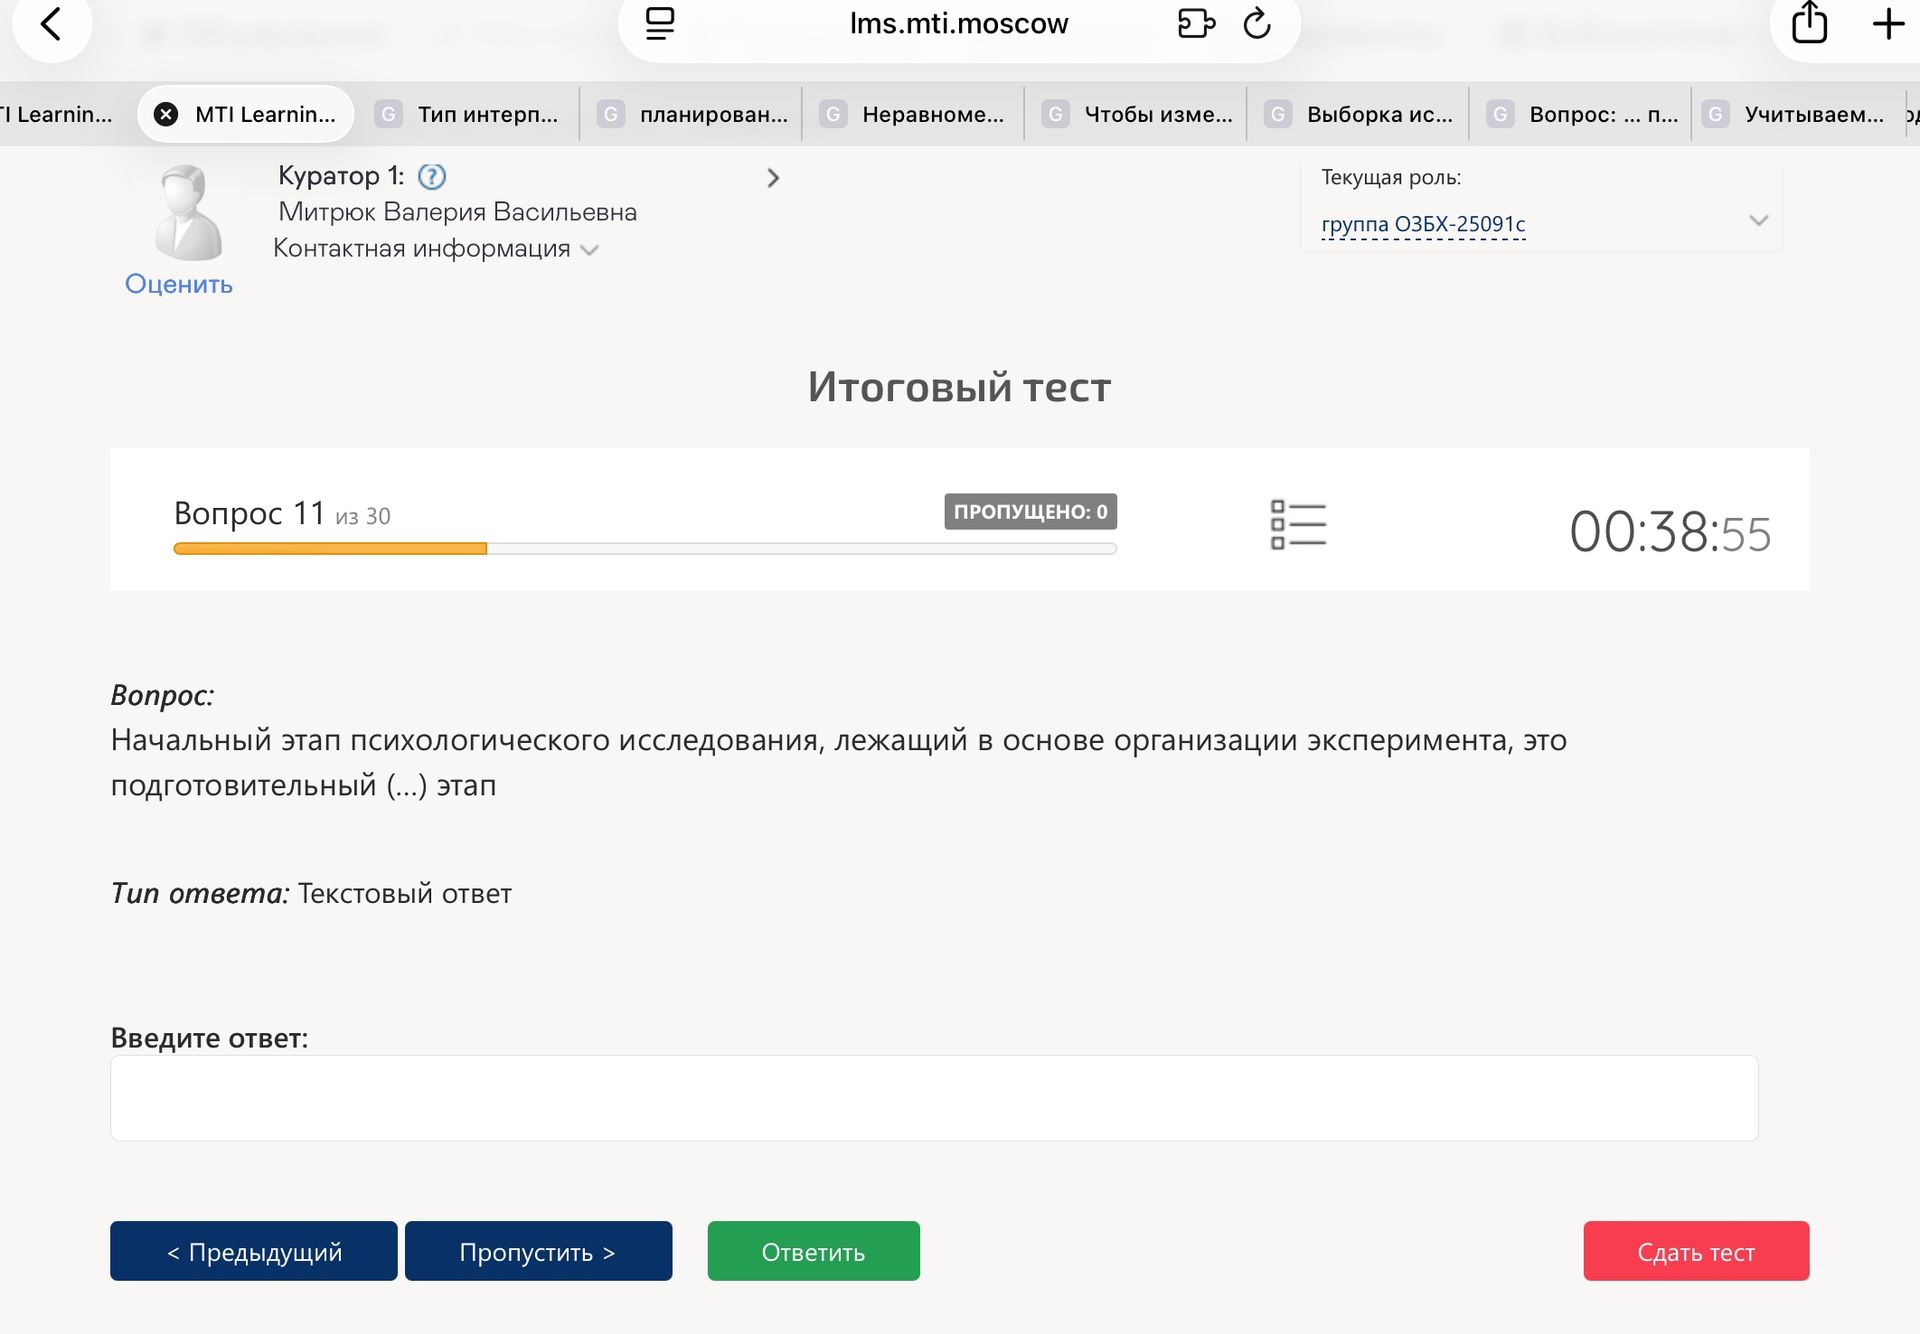This screenshot has height=1334, width=1920.
Task: Switch to the Тип интерп... tab
Action: coord(468,114)
